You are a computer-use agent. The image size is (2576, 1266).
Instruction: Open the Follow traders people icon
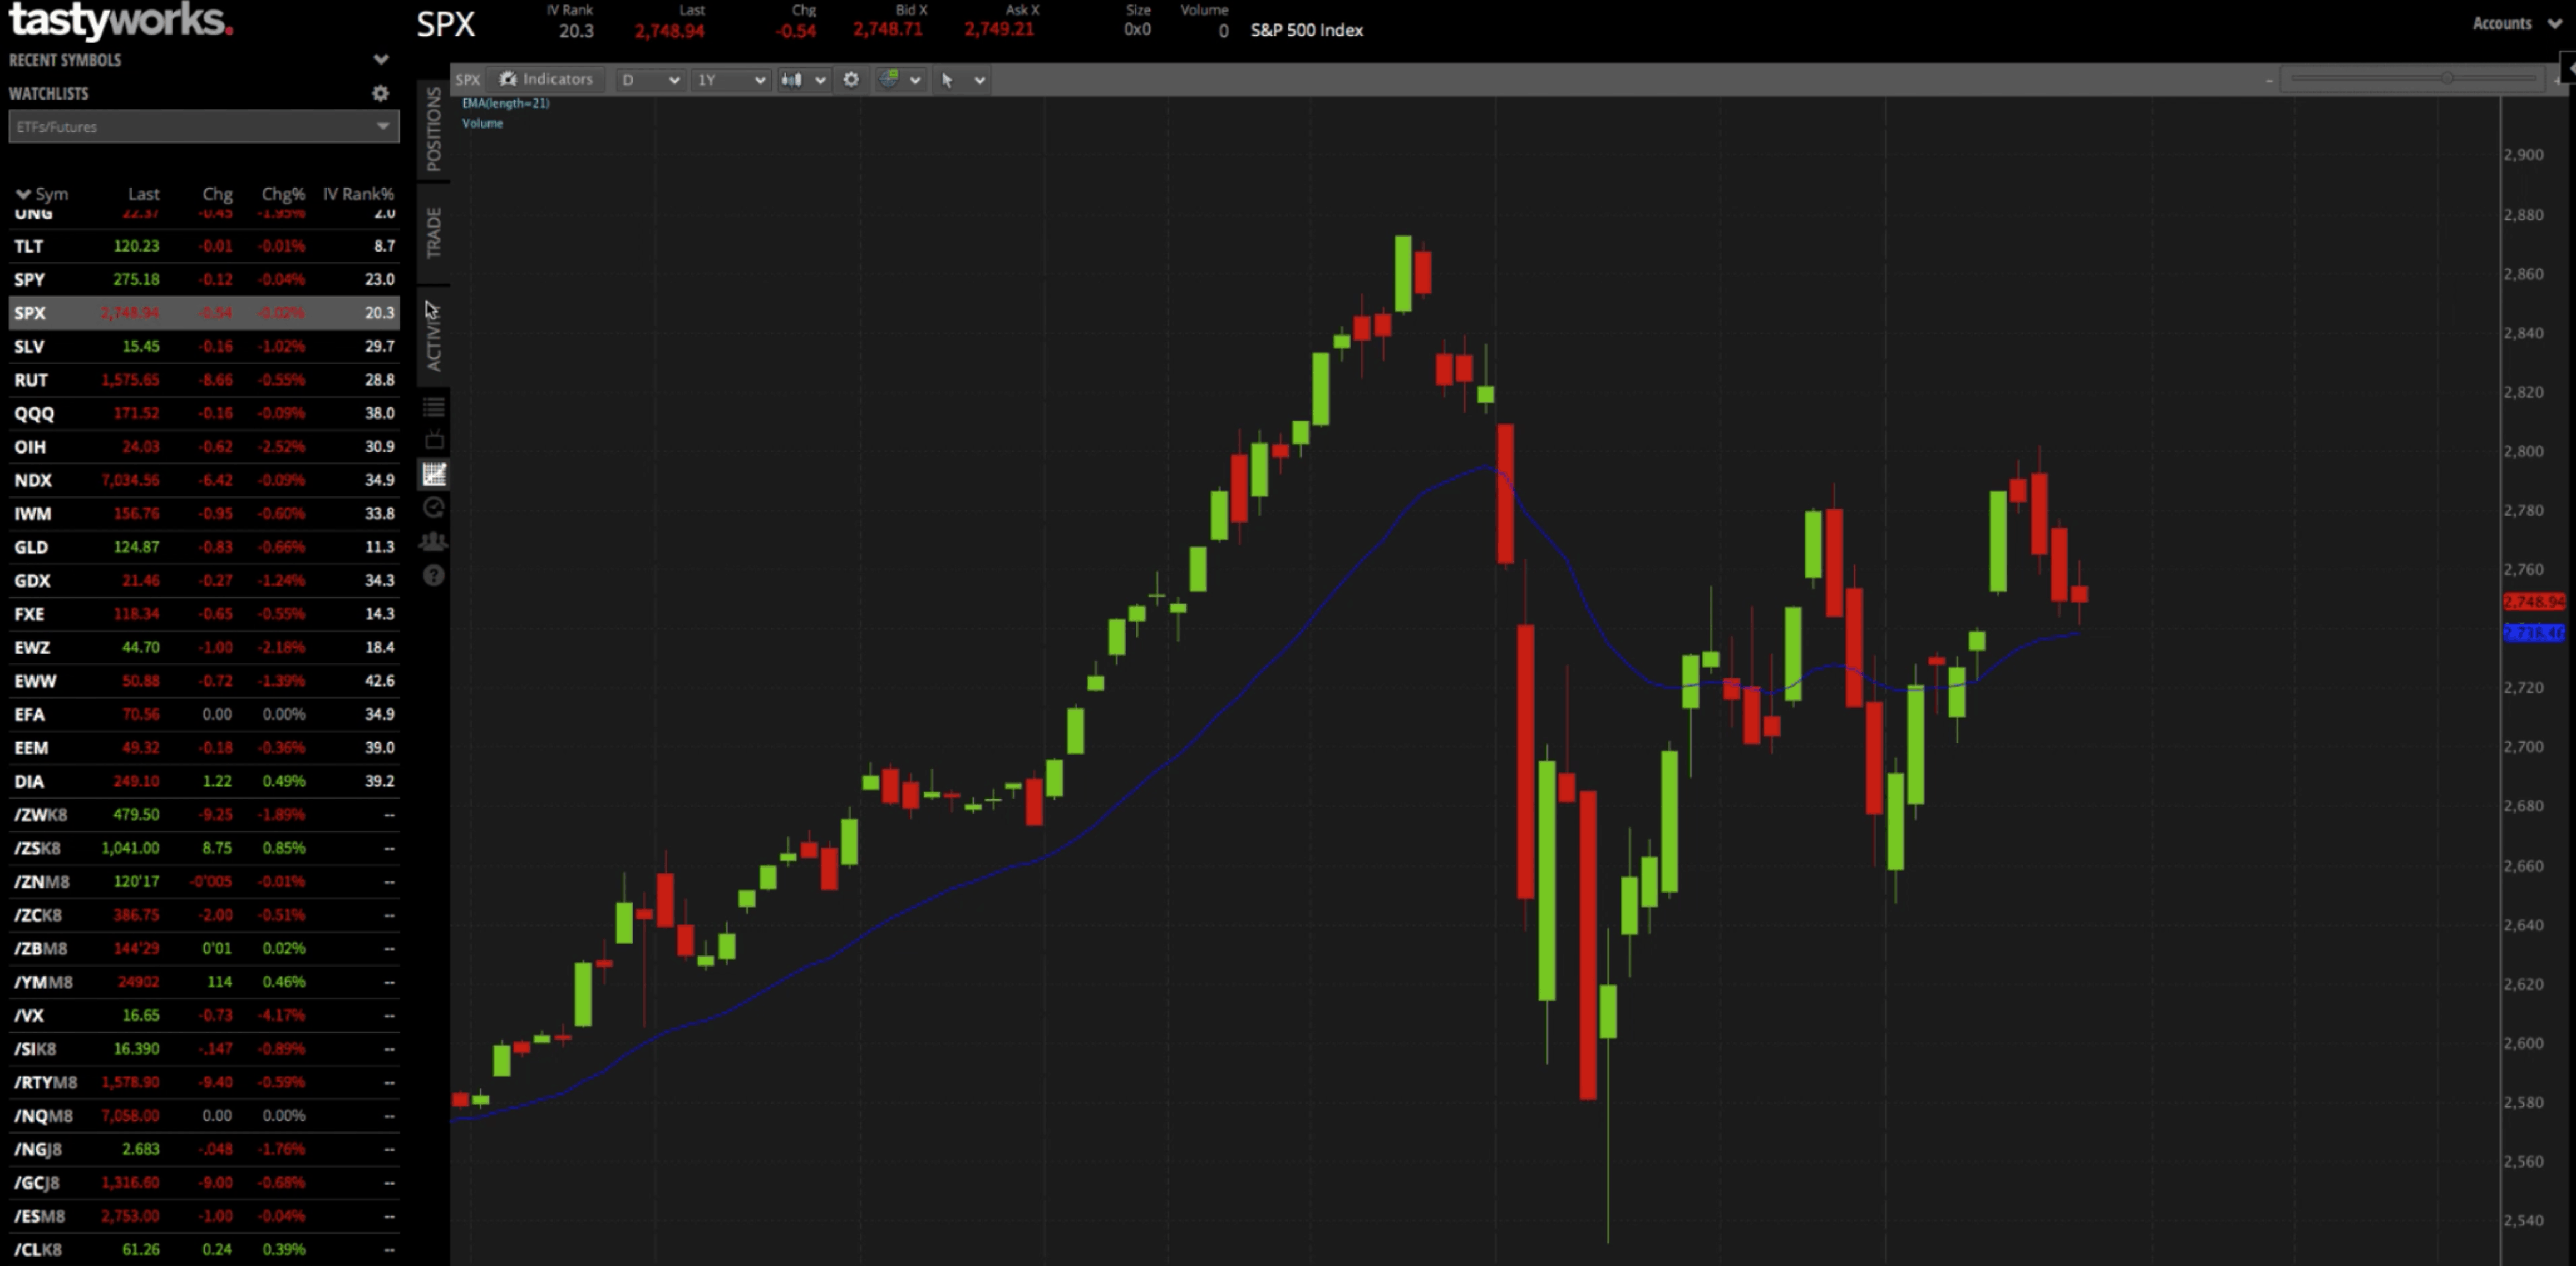pyautogui.click(x=433, y=542)
